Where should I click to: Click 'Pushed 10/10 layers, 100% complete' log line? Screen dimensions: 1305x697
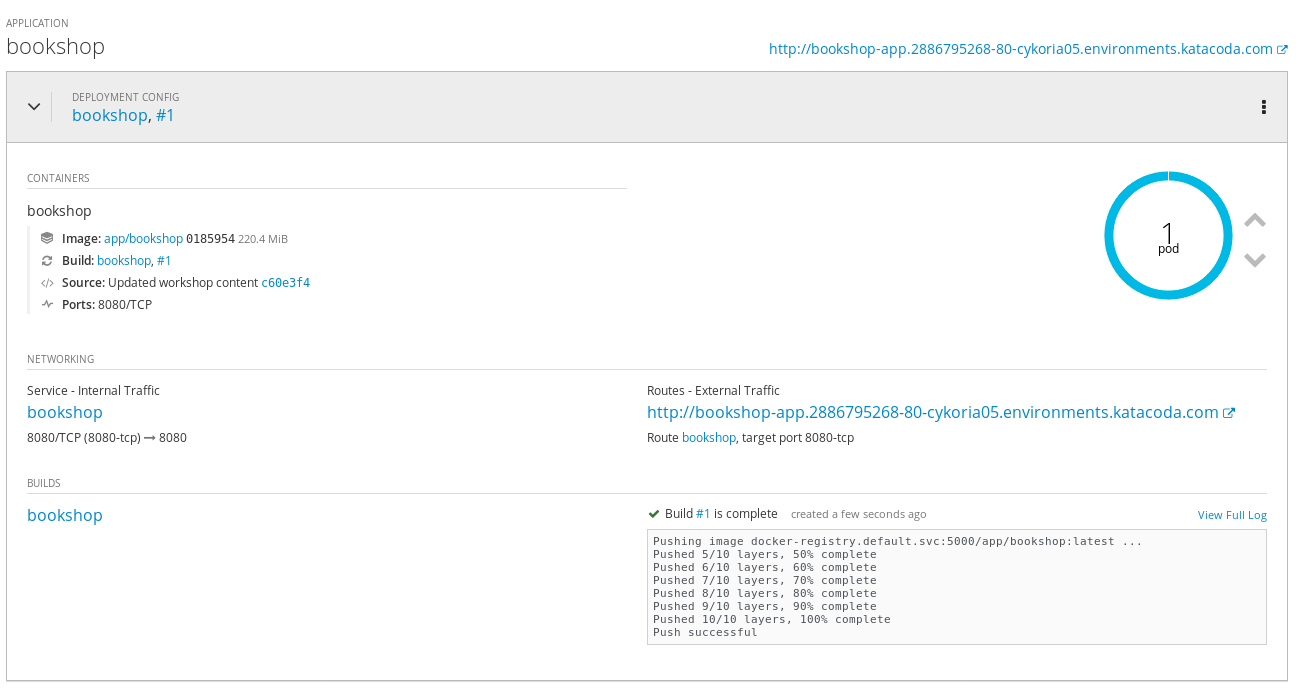pos(771,619)
